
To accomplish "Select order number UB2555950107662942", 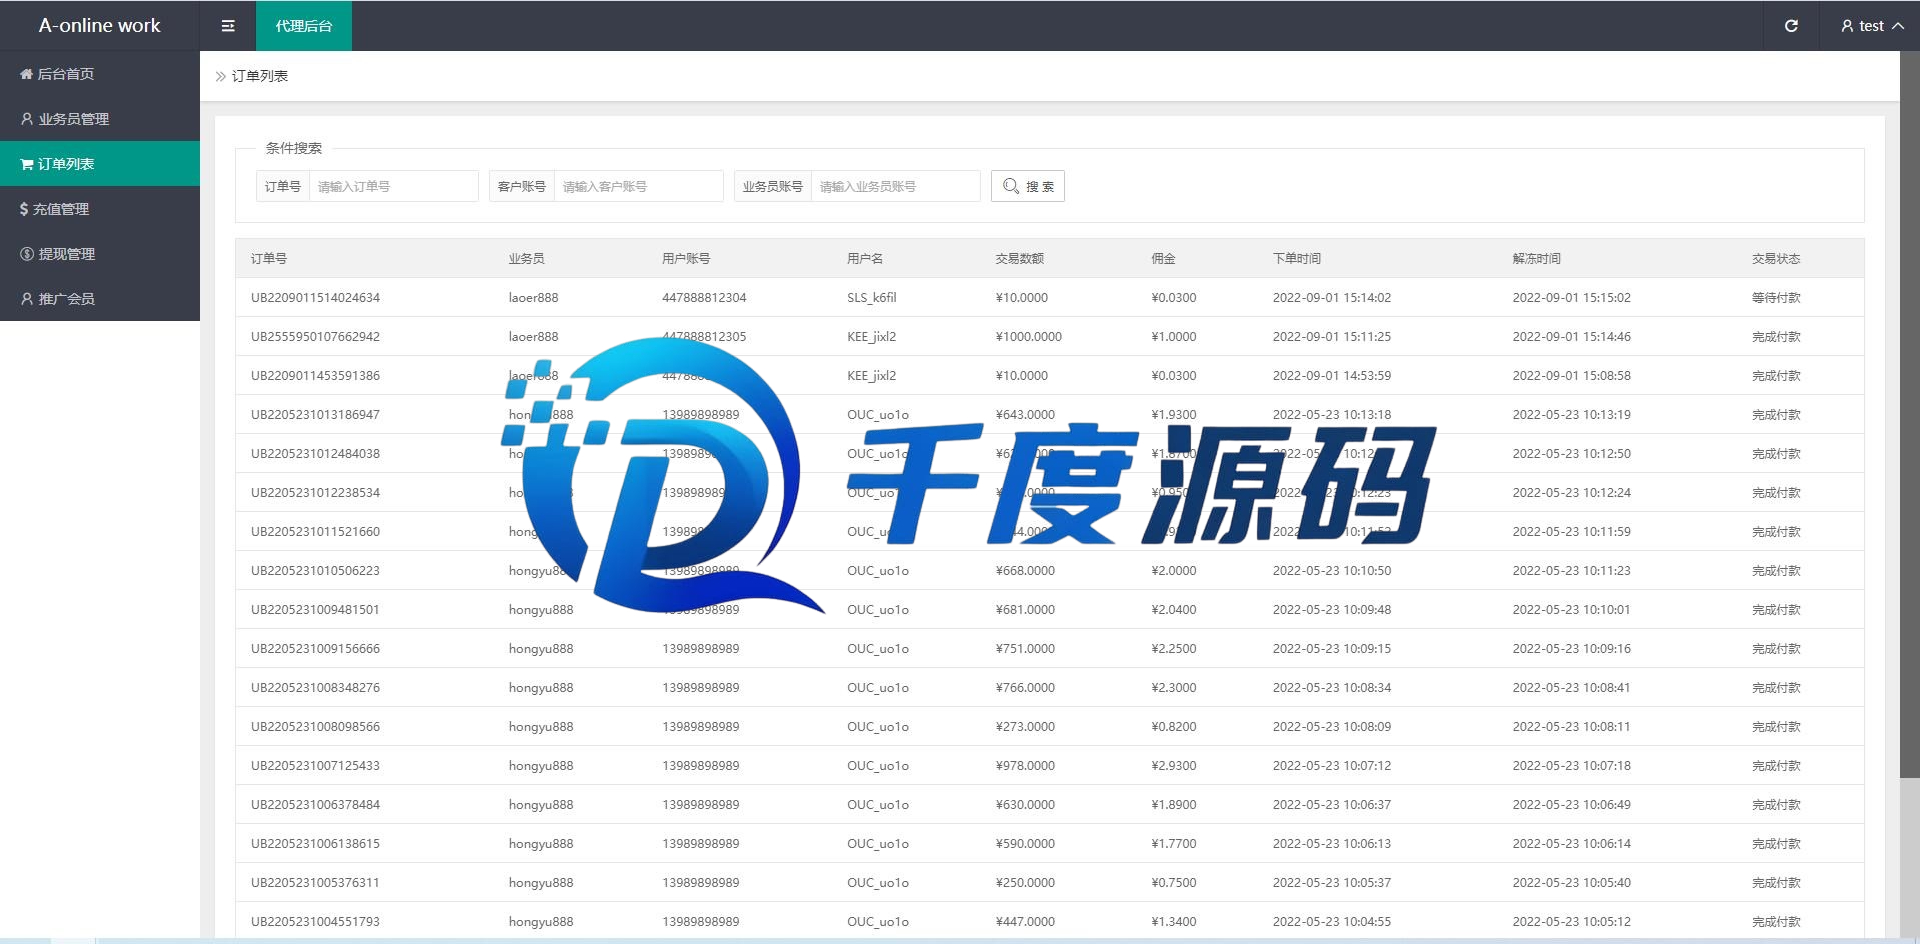I will pos(315,336).
